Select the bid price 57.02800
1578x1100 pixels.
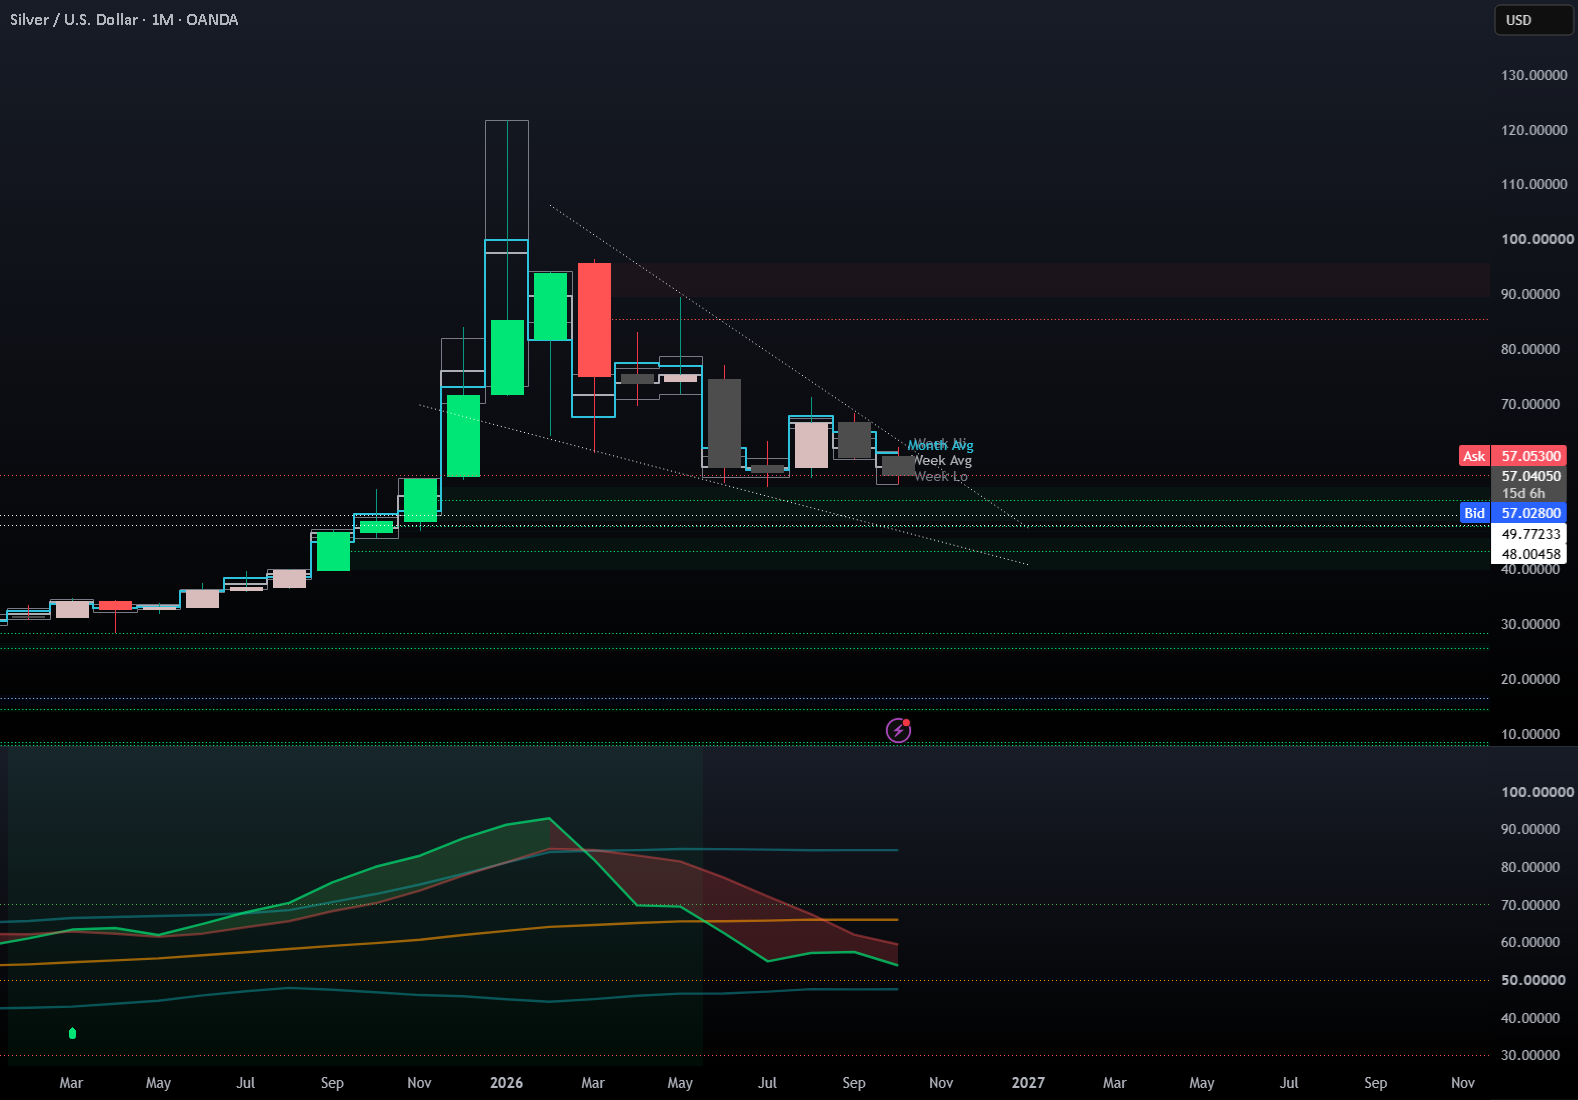click(x=1530, y=513)
